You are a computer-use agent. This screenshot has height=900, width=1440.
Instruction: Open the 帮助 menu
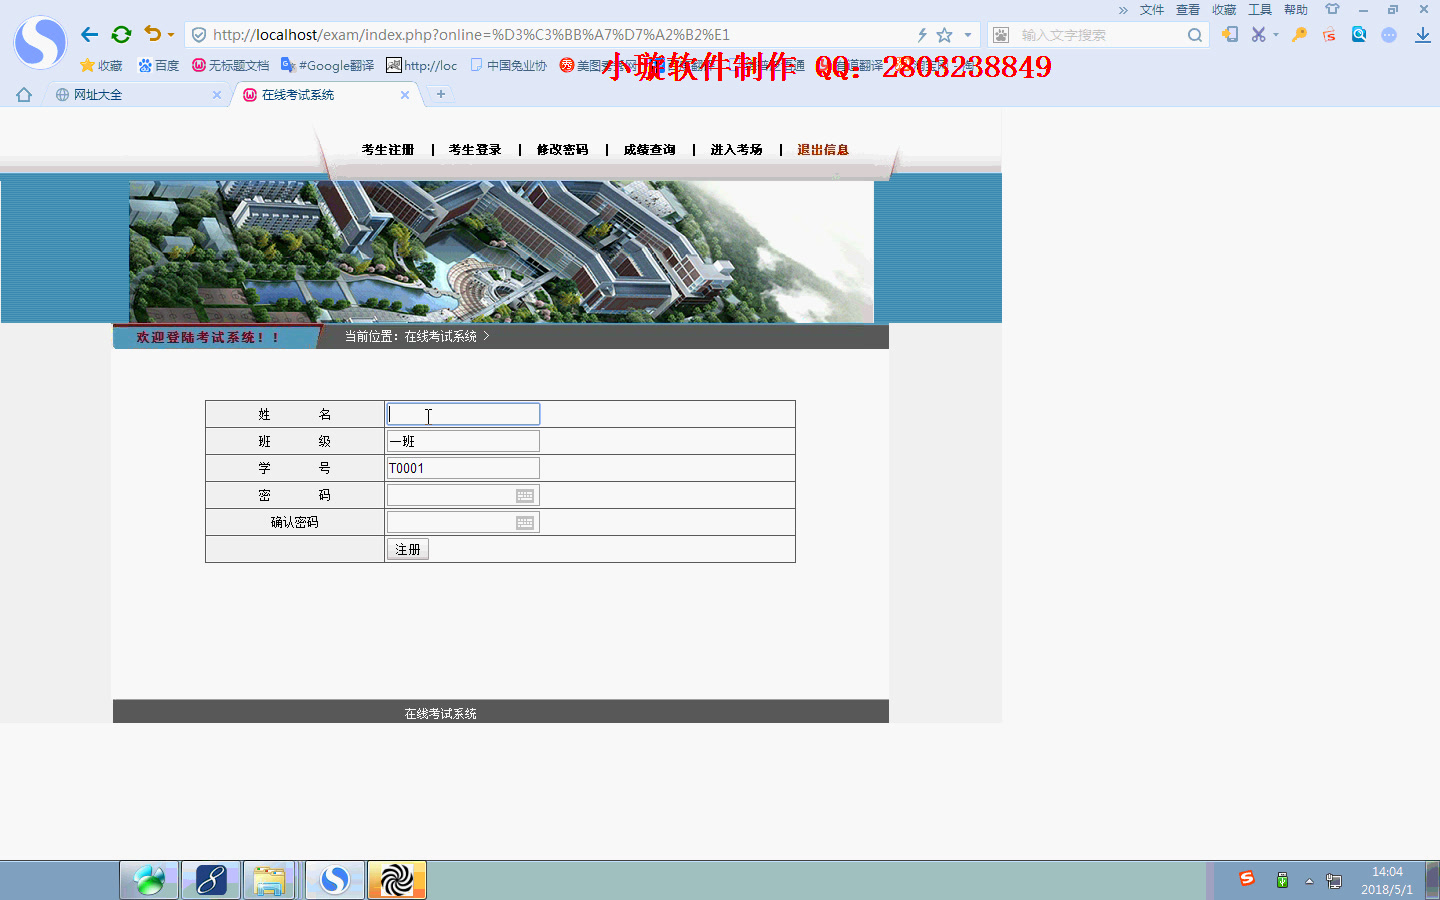(x=1295, y=10)
